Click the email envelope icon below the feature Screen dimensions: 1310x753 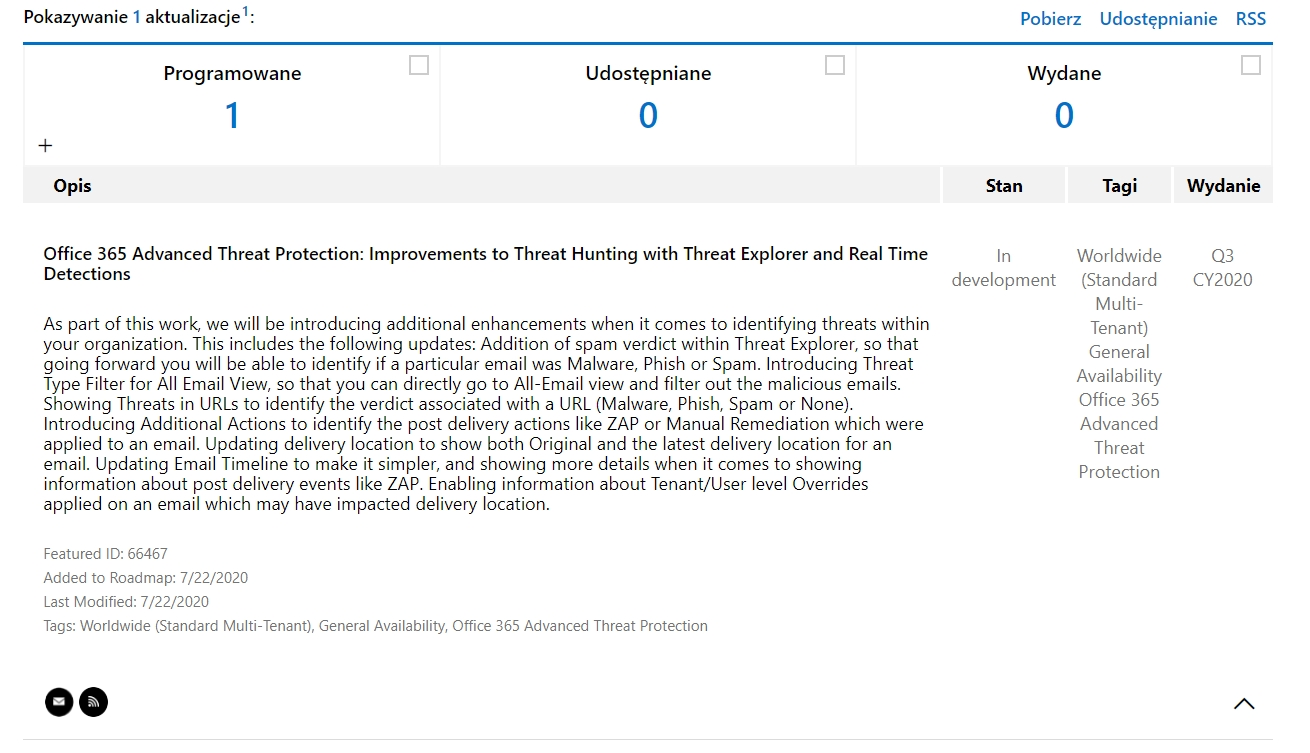59,702
